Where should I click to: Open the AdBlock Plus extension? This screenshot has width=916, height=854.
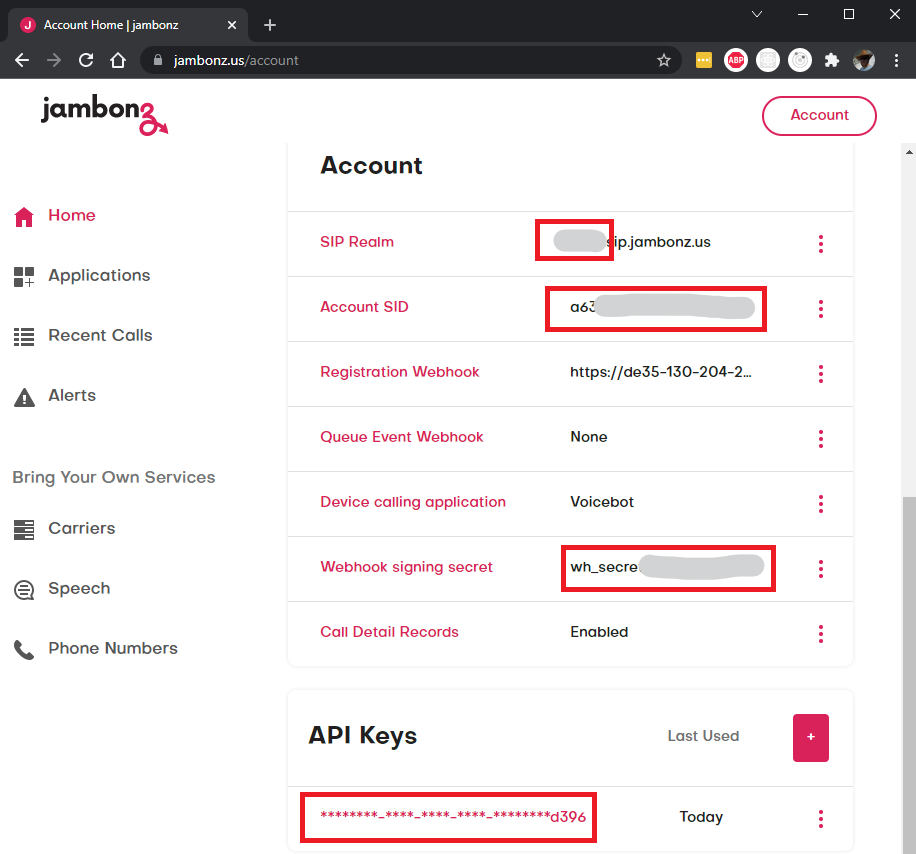point(735,60)
